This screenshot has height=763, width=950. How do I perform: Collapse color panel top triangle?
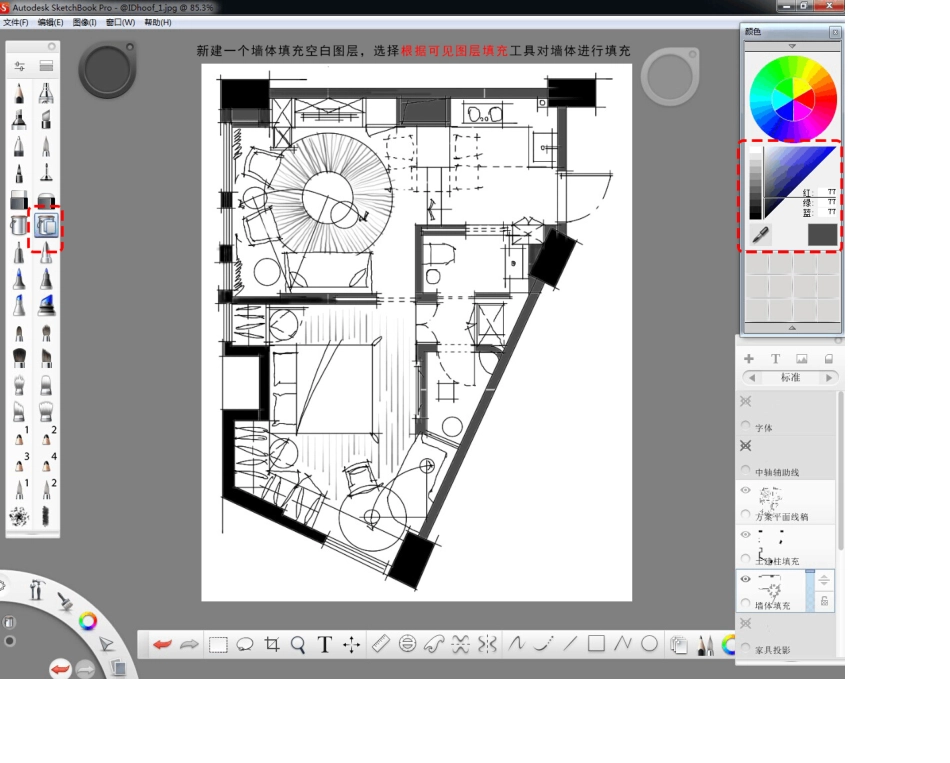(792, 46)
